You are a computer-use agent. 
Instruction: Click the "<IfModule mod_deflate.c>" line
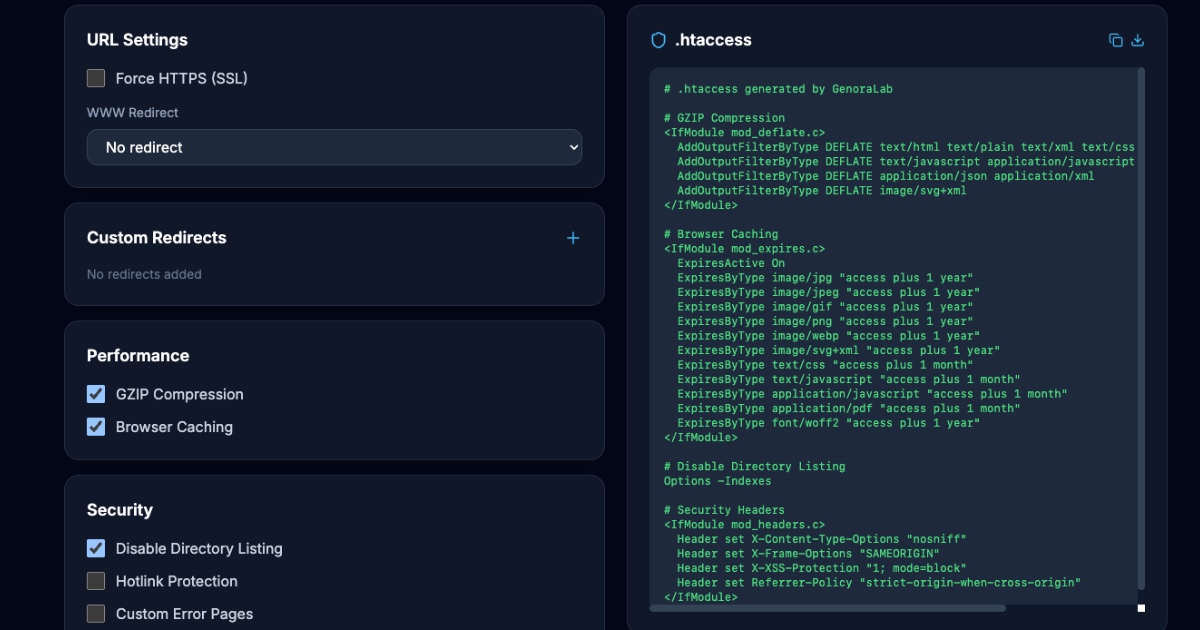744,132
